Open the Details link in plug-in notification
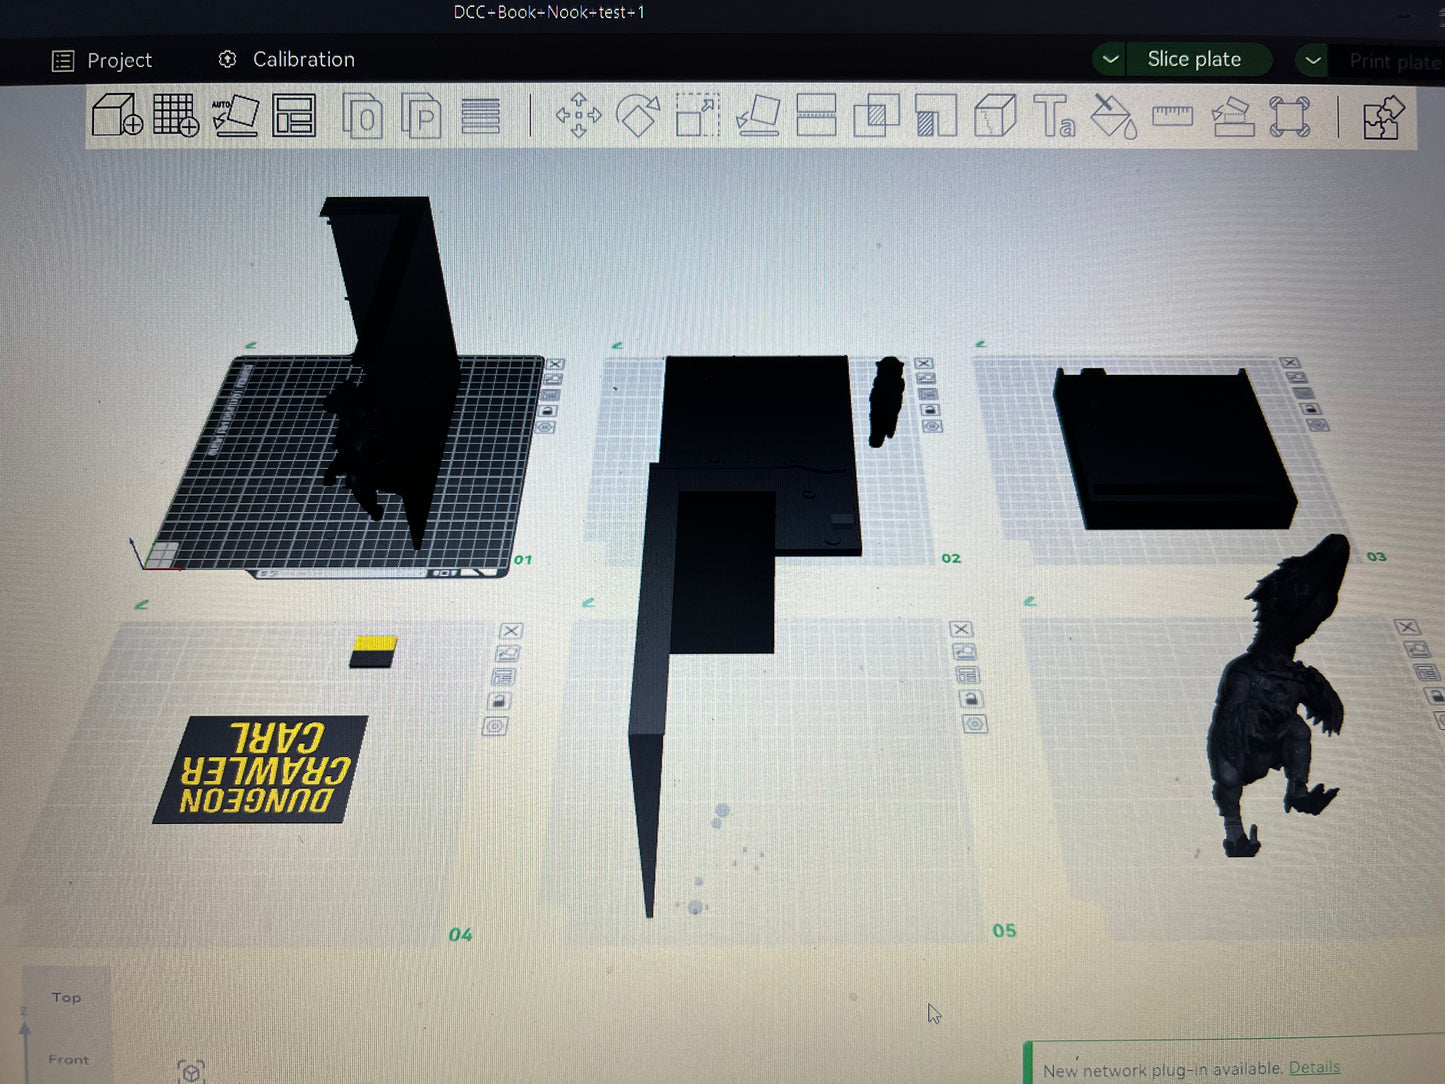The width and height of the screenshot is (1445, 1084). [1314, 1067]
